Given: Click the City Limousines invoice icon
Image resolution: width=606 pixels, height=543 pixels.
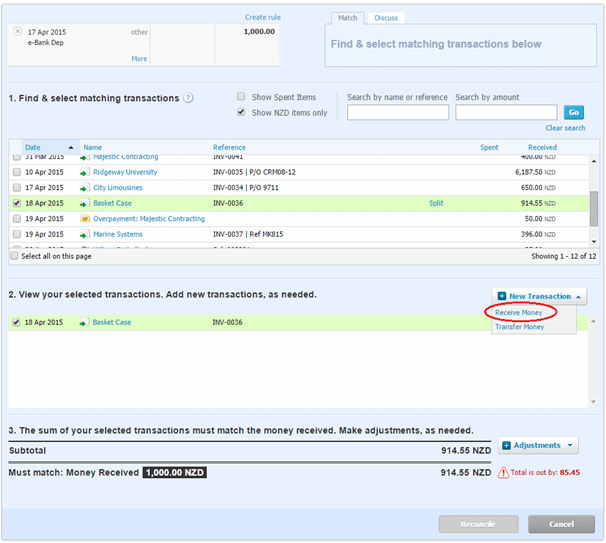Looking at the screenshot, I should tap(83, 188).
